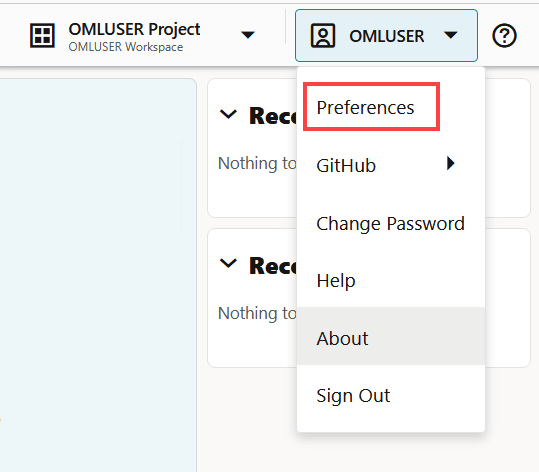Click the OMLUSER user profile icon

coord(322,35)
